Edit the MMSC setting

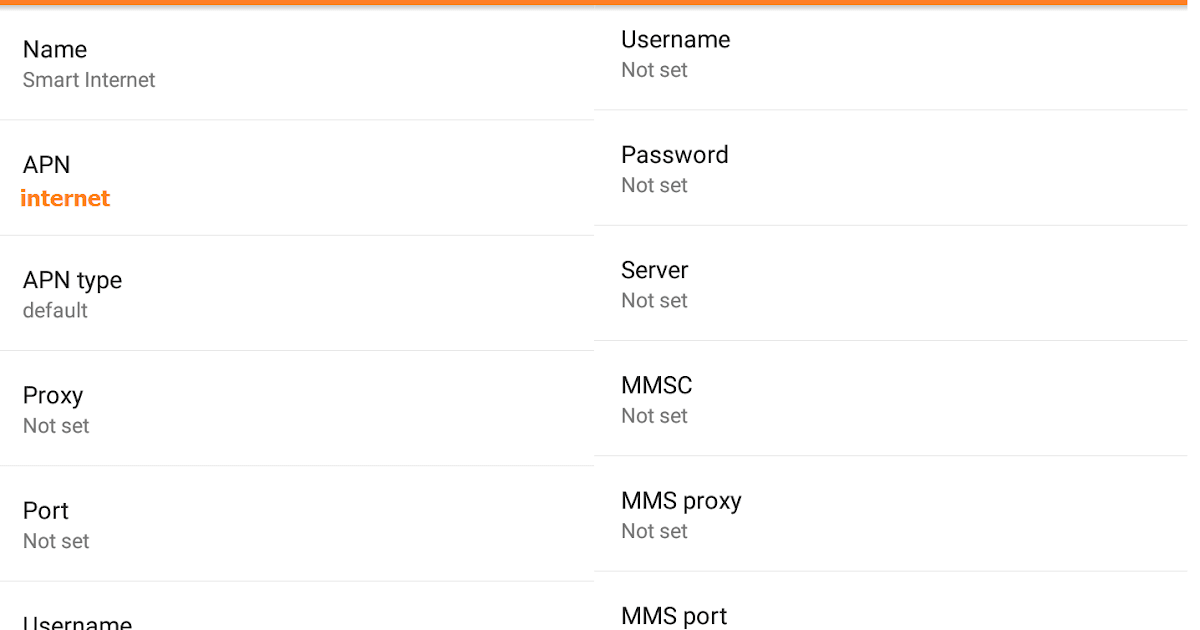pyautogui.click(x=656, y=385)
